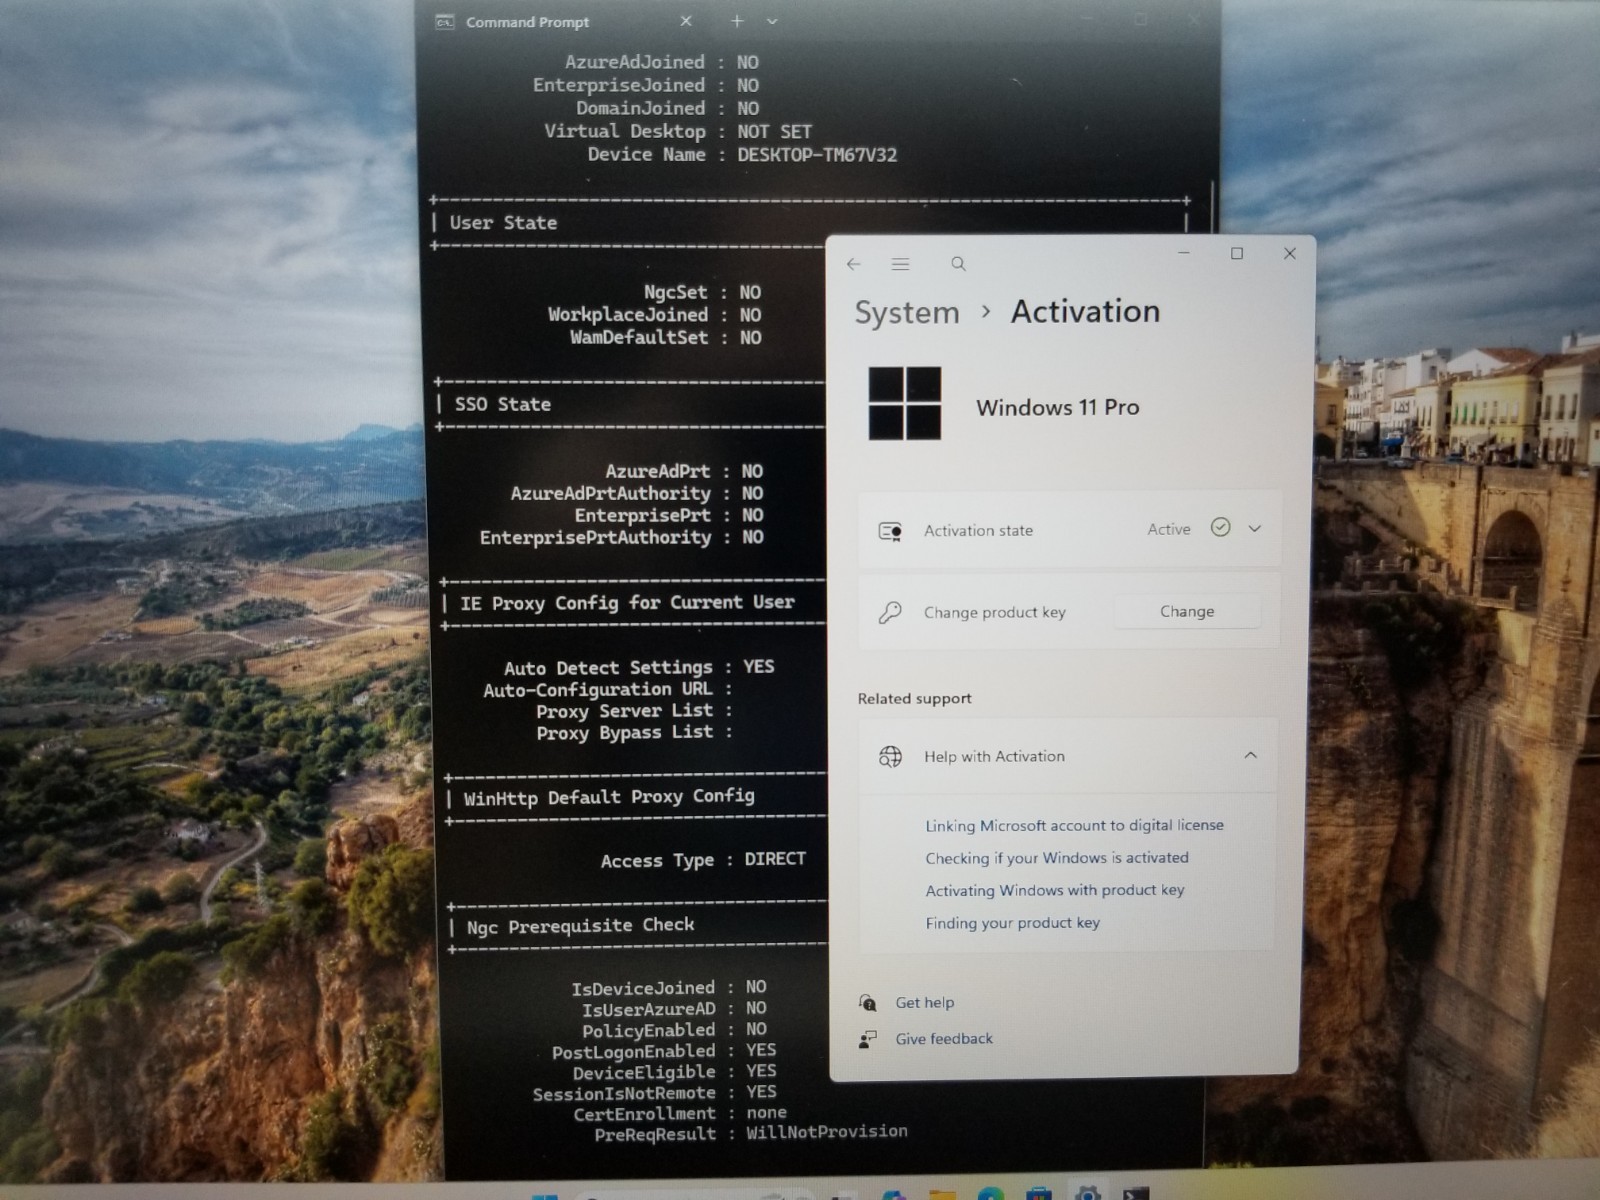Screen dimensions: 1600x1200
Task: Collapse the Help with Activation section
Action: [1250, 755]
